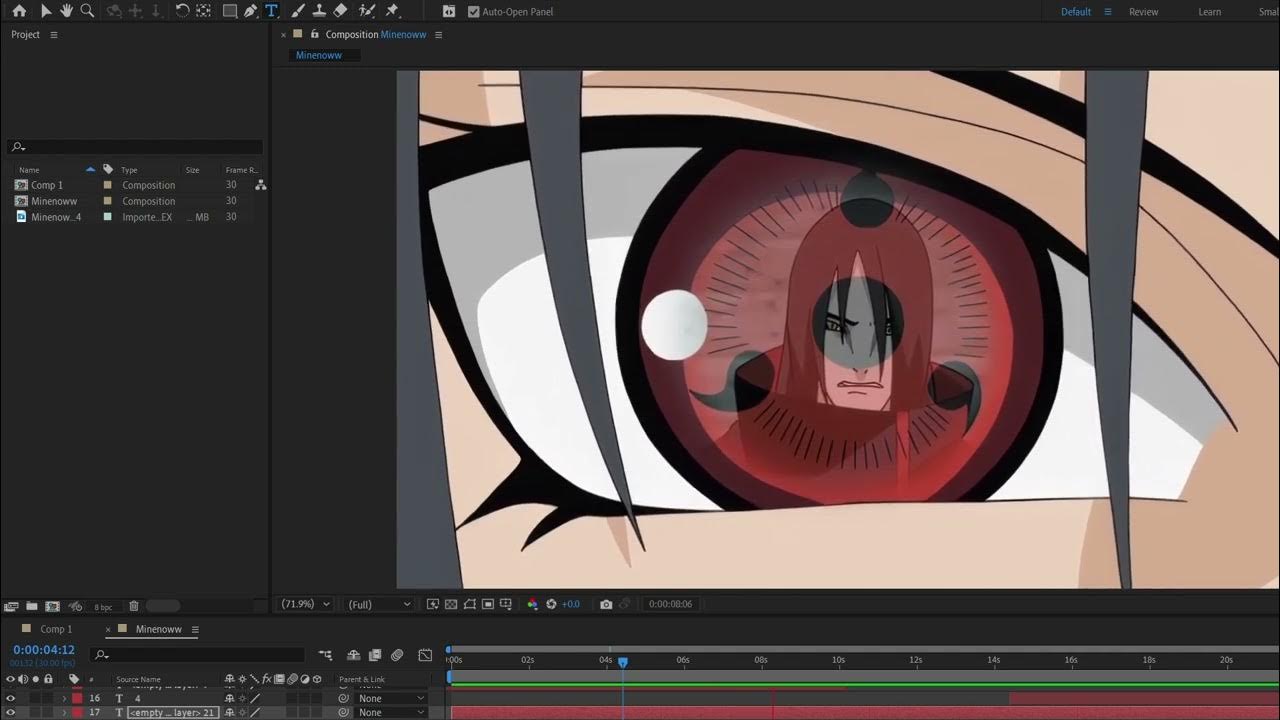Click the Orbit camera tool icon

(x=114, y=11)
